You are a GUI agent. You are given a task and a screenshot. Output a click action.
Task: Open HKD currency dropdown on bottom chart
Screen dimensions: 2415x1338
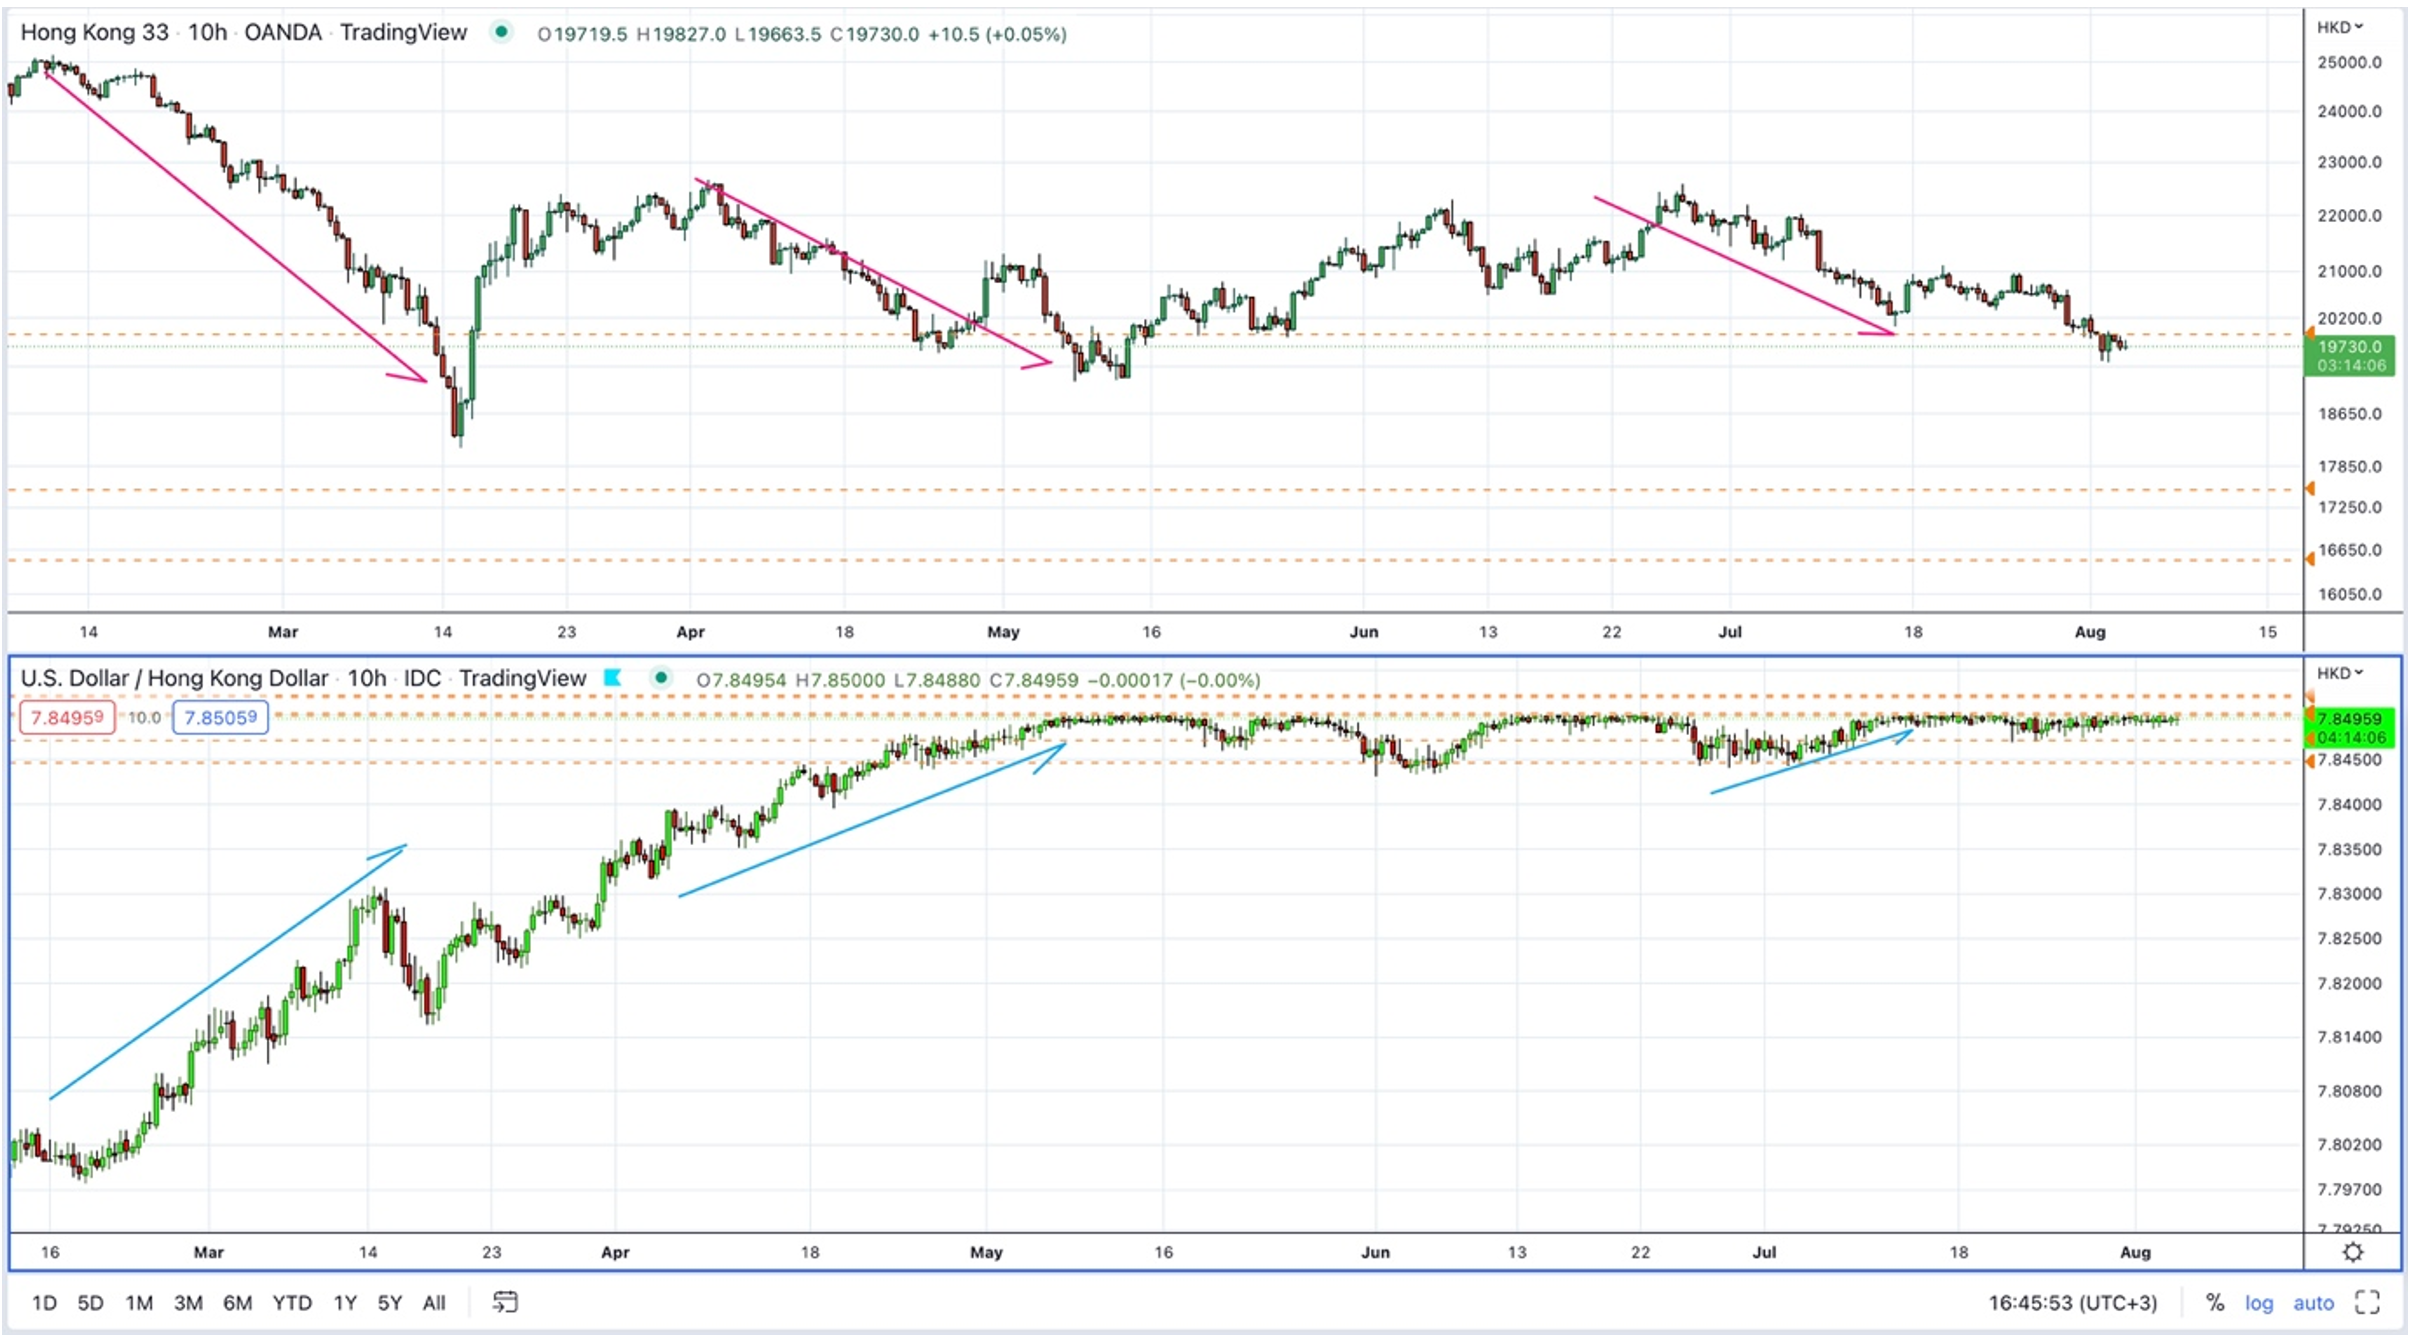point(2340,673)
